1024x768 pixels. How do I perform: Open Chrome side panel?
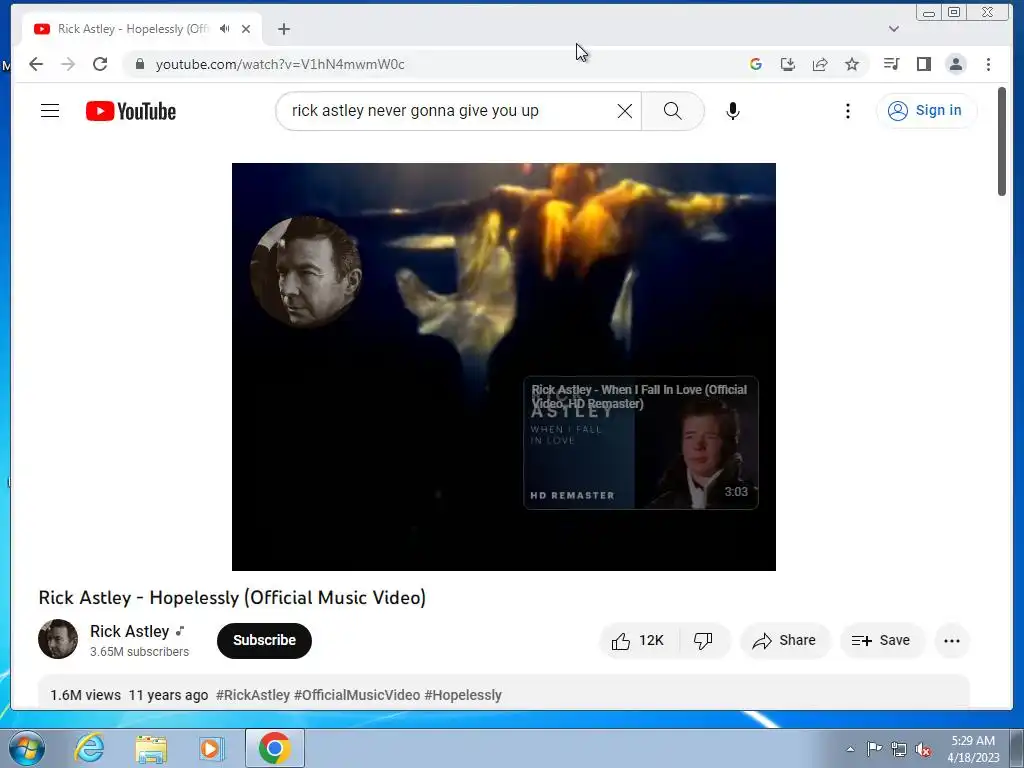[x=923, y=64]
